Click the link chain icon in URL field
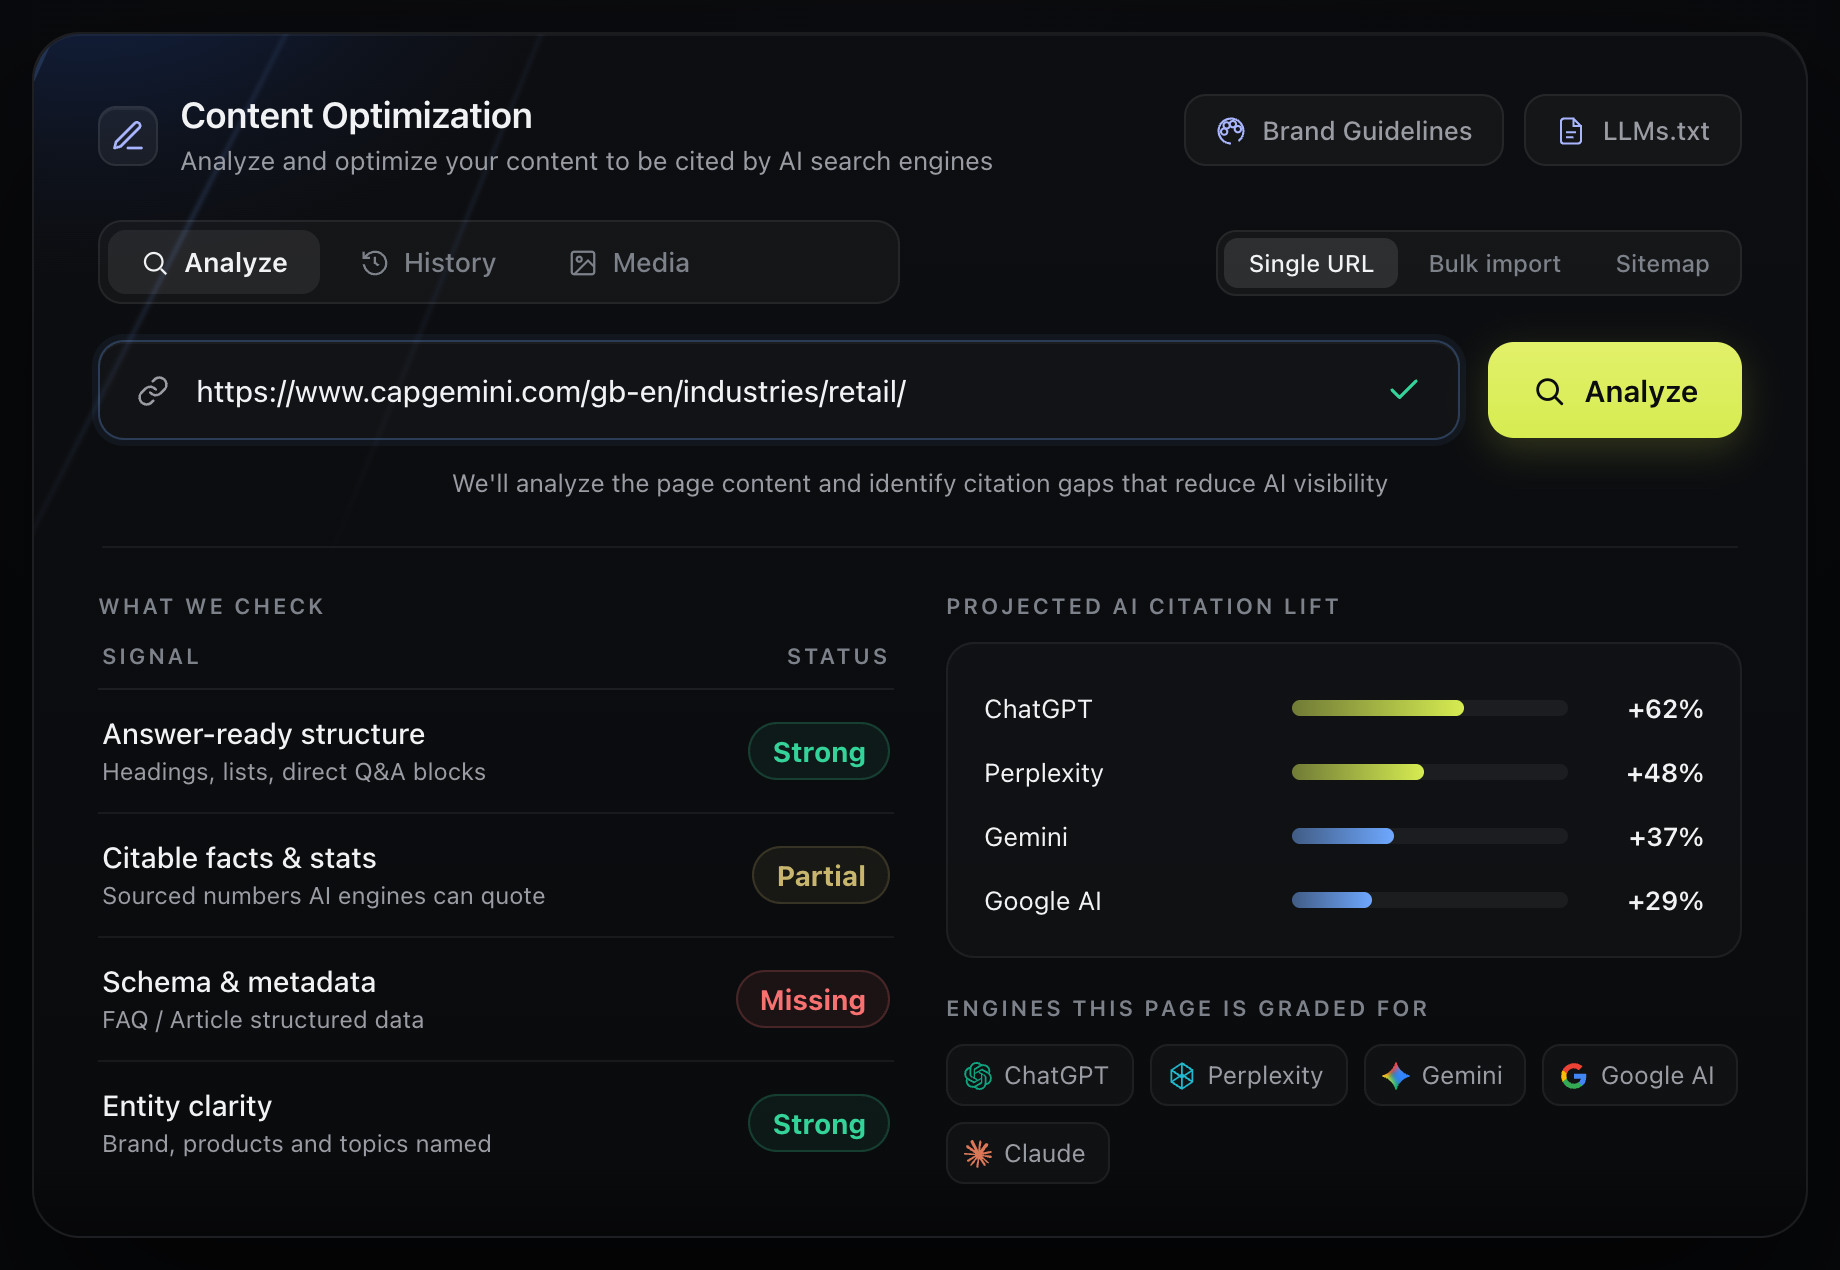Viewport: 1840px width, 1270px height. (x=153, y=391)
